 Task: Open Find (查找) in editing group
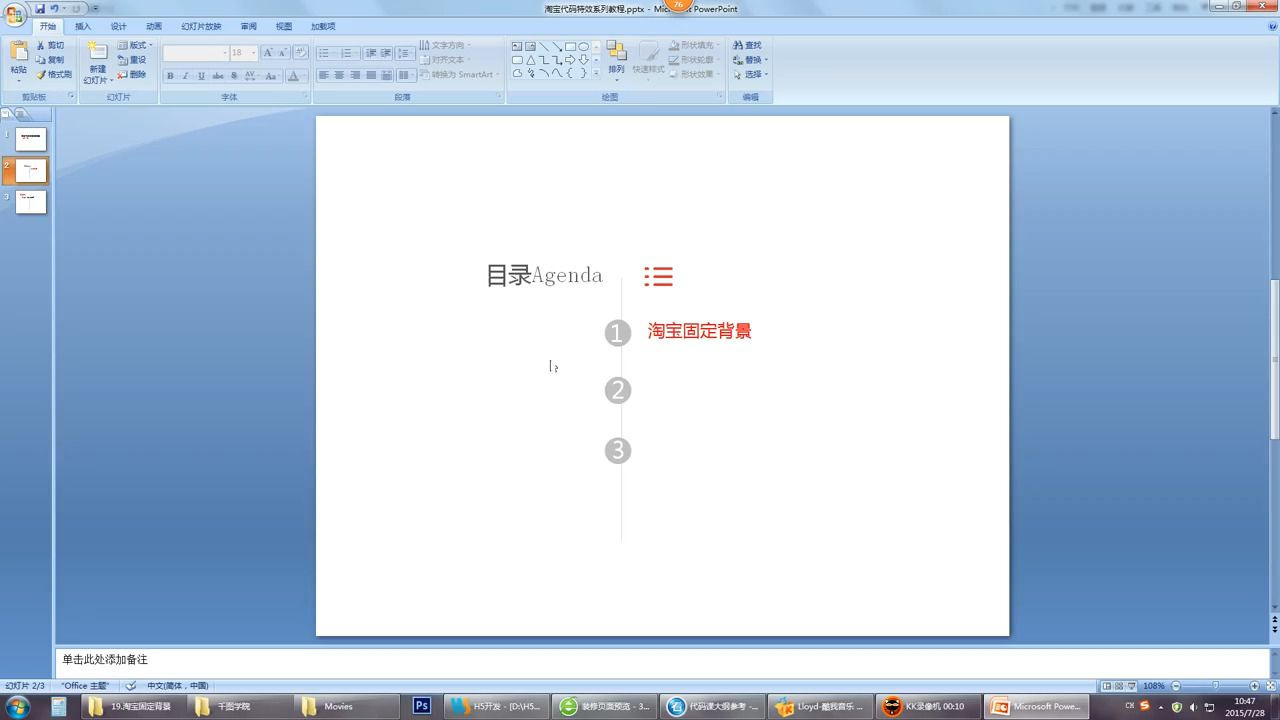coord(747,45)
